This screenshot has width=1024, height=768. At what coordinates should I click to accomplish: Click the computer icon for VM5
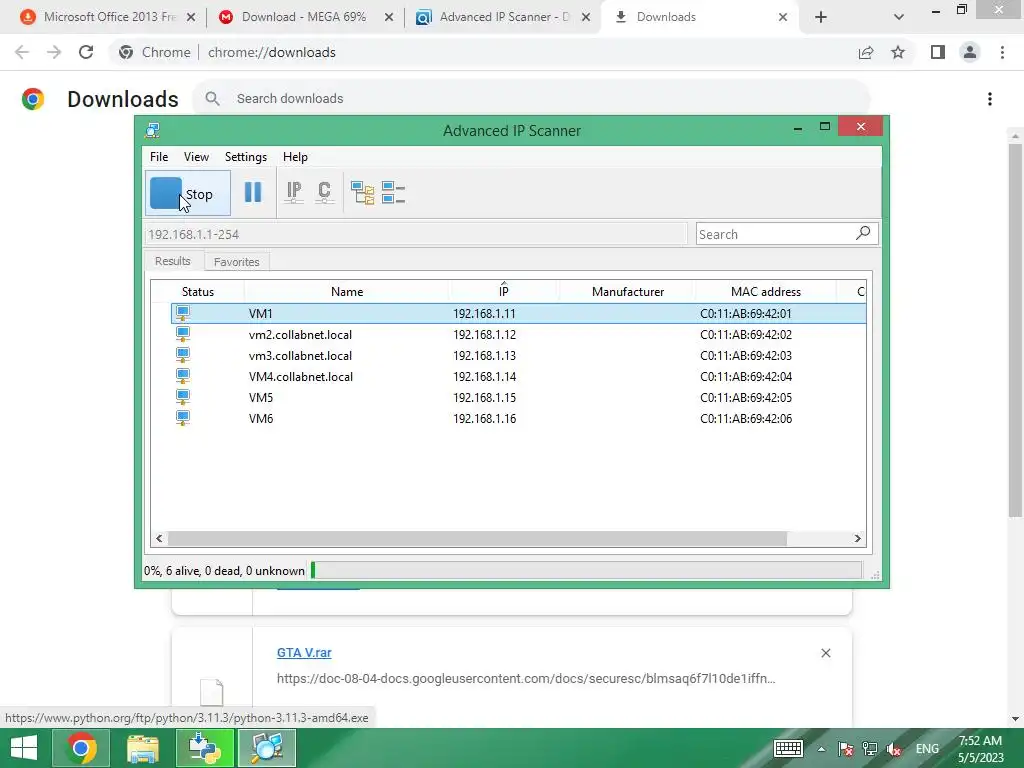183,397
